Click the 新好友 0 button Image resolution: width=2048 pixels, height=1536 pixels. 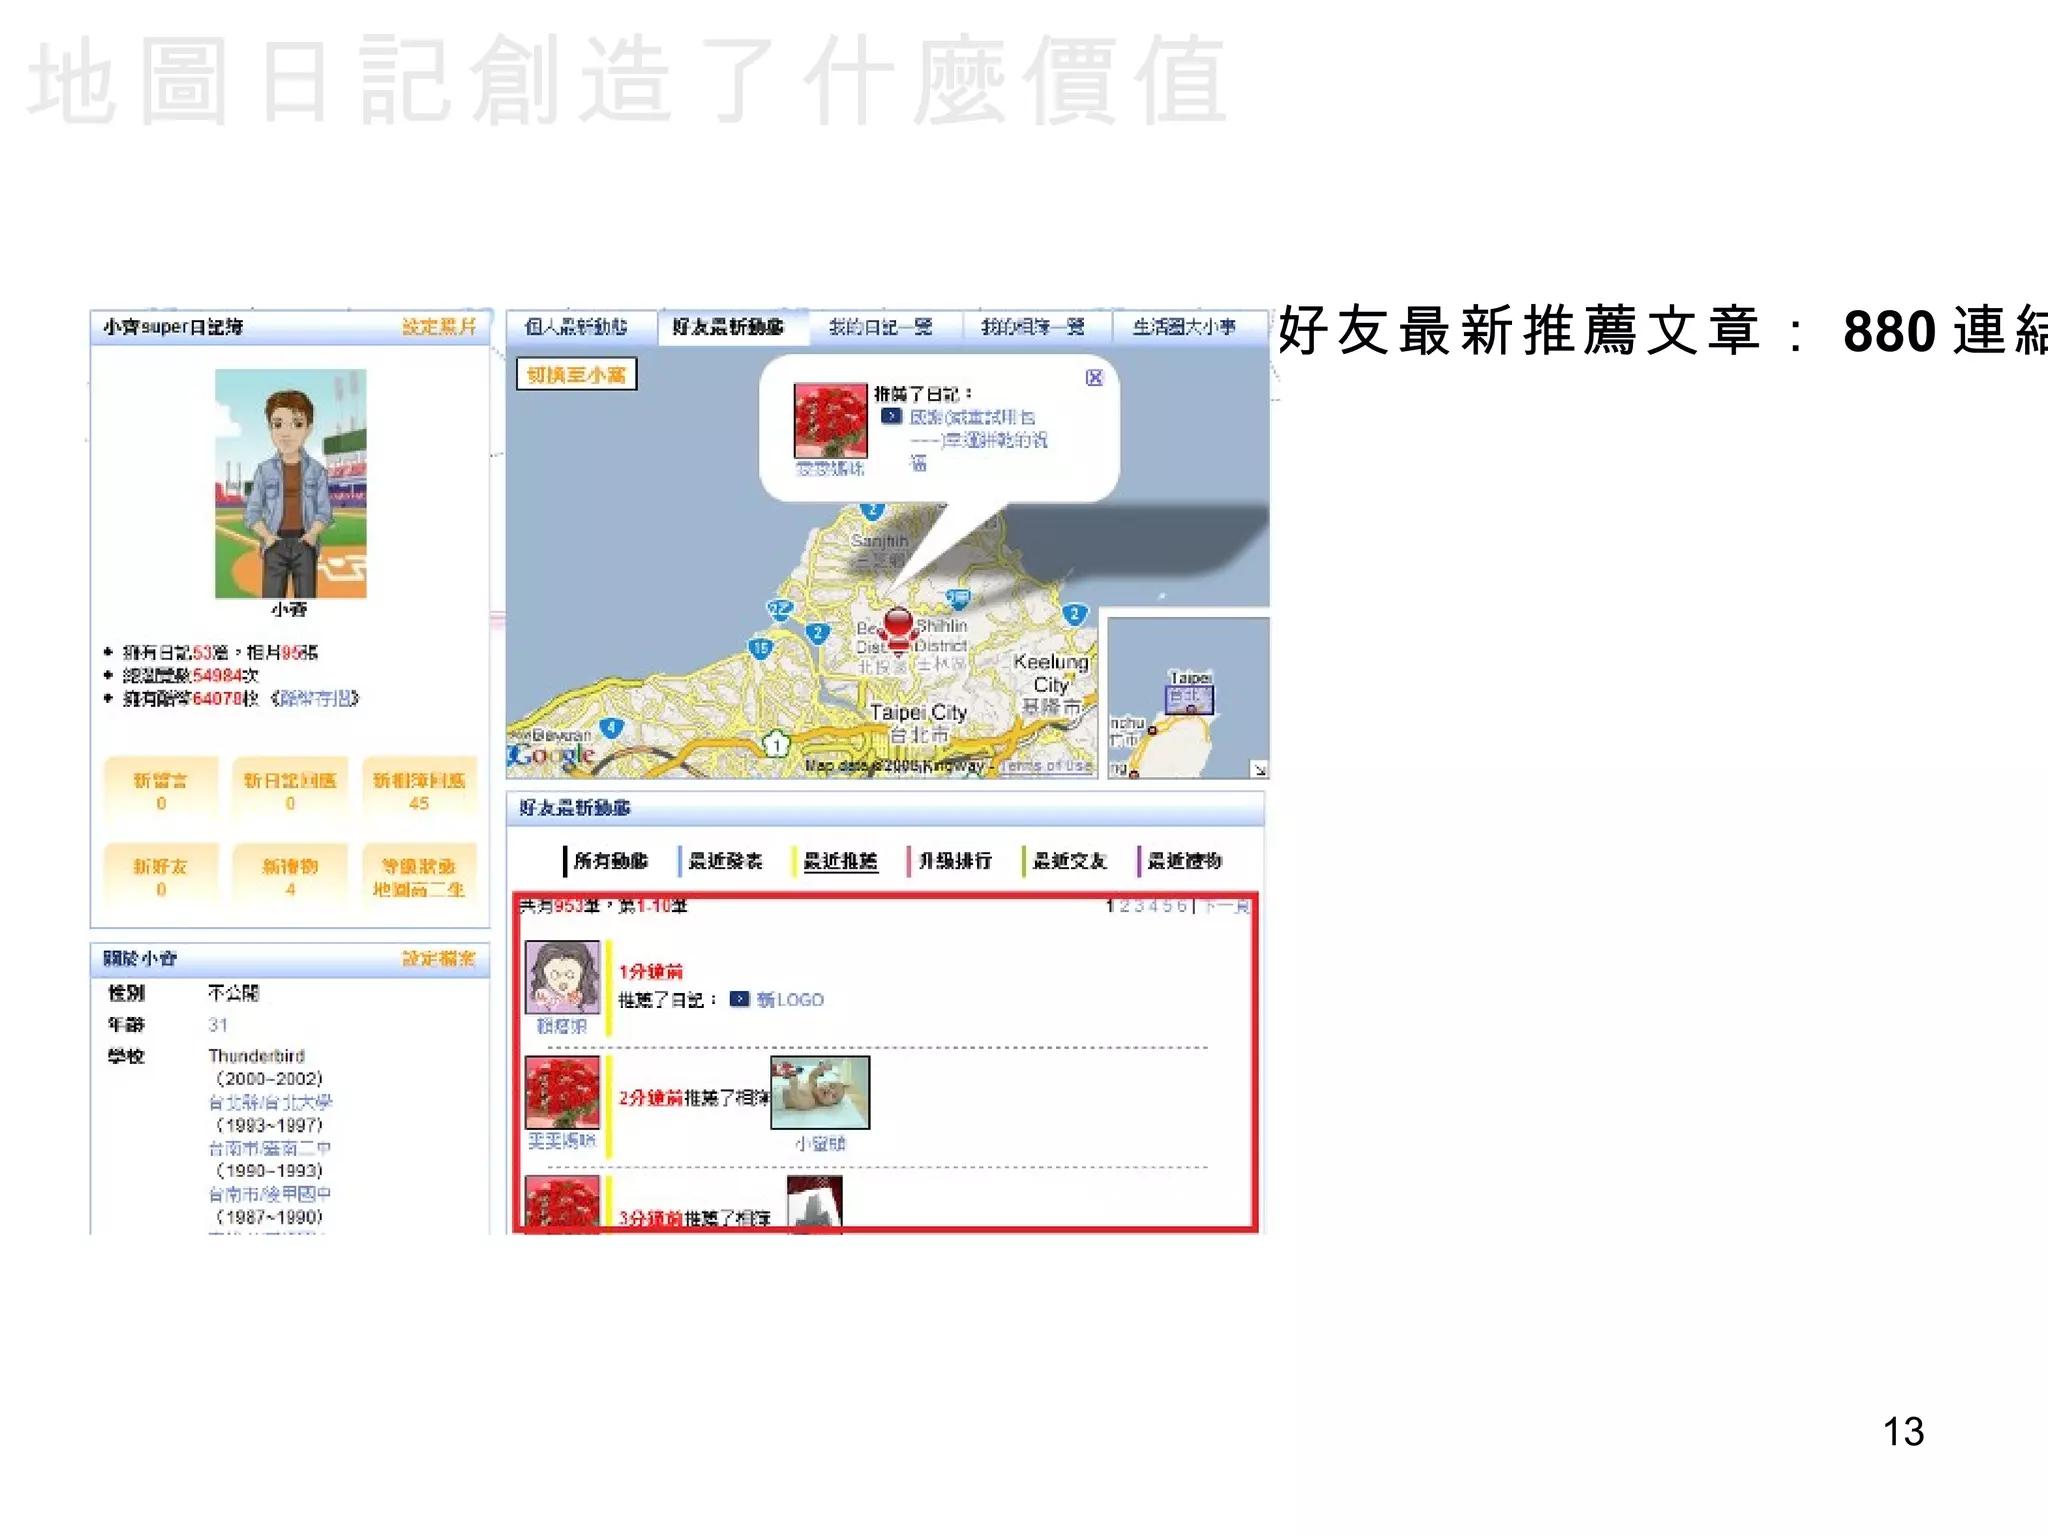[x=161, y=877]
